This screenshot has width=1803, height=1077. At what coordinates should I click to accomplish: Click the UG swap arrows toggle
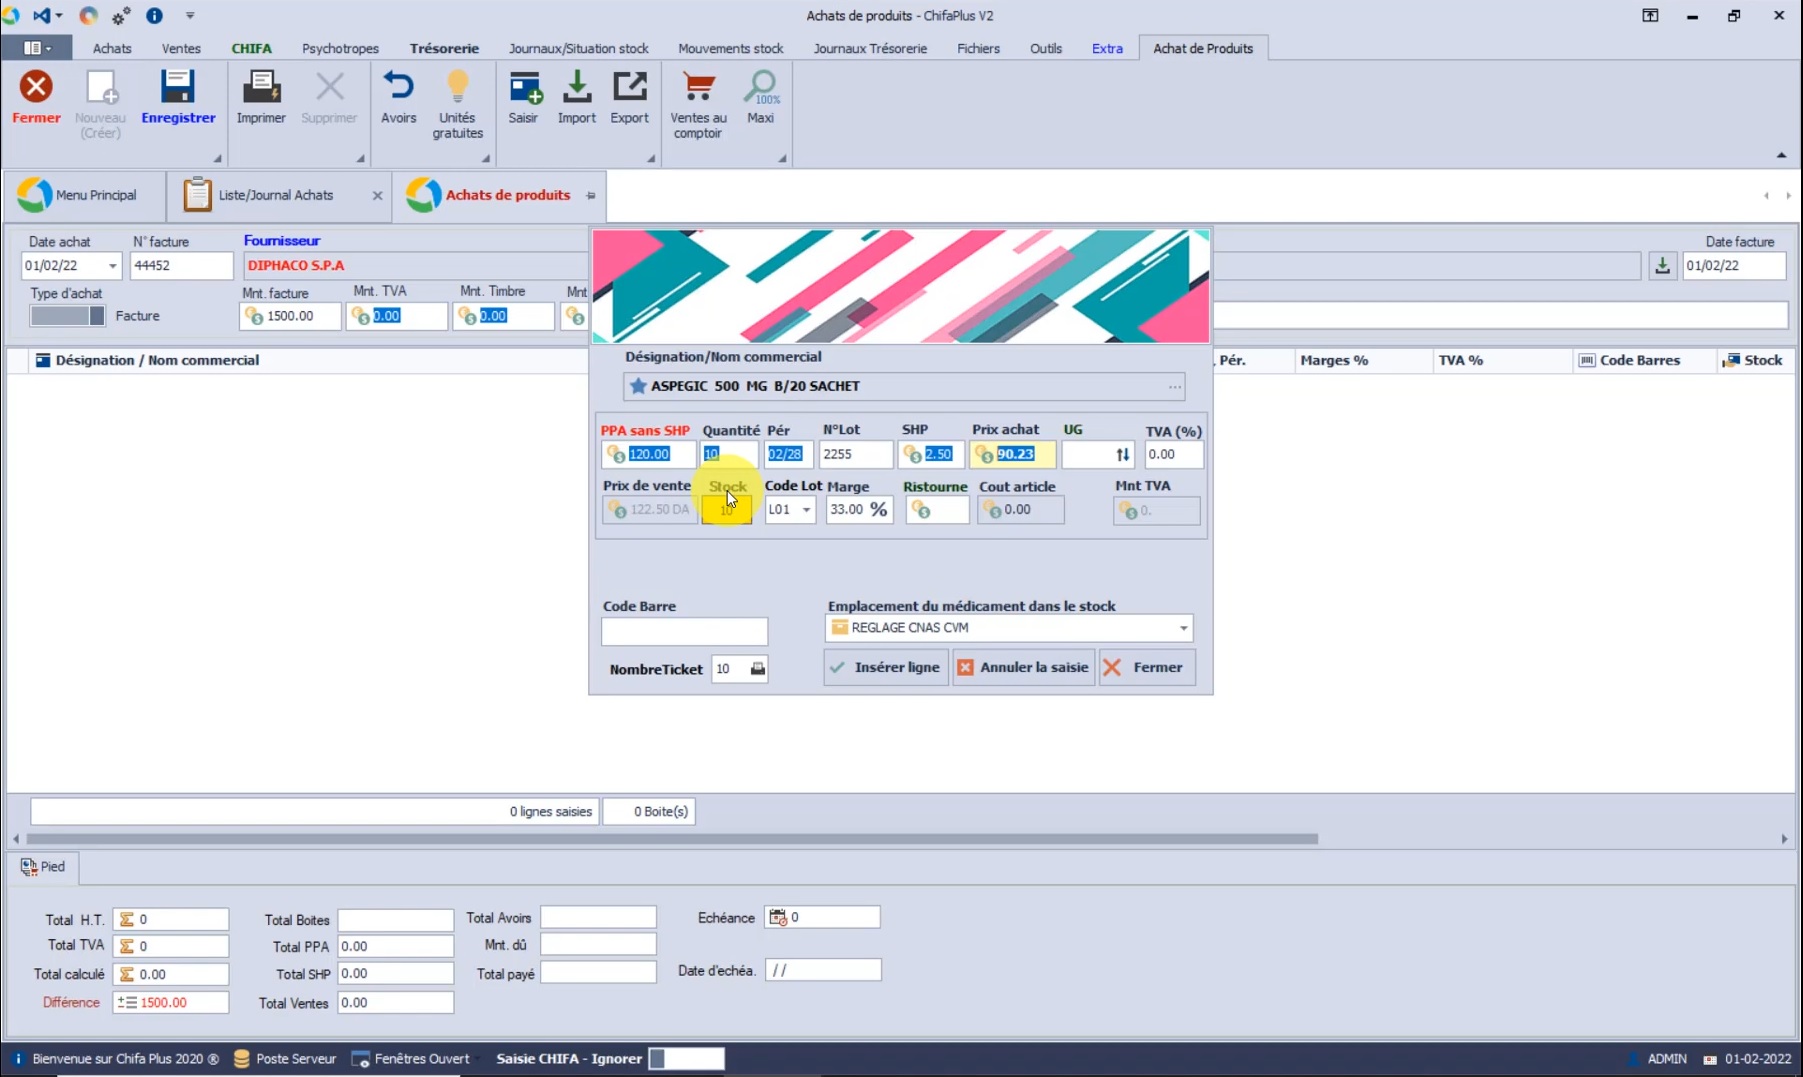pyautogui.click(x=1122, y=455)
